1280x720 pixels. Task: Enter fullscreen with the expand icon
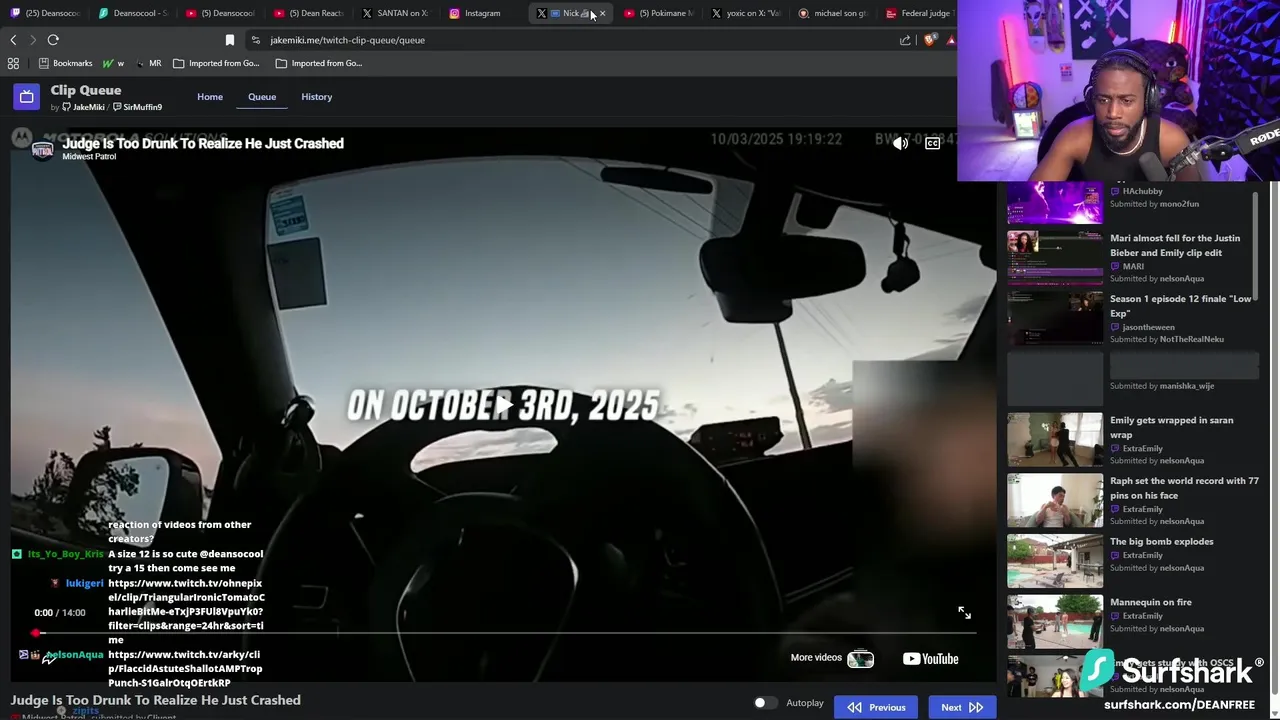click(x=964, y=612)
